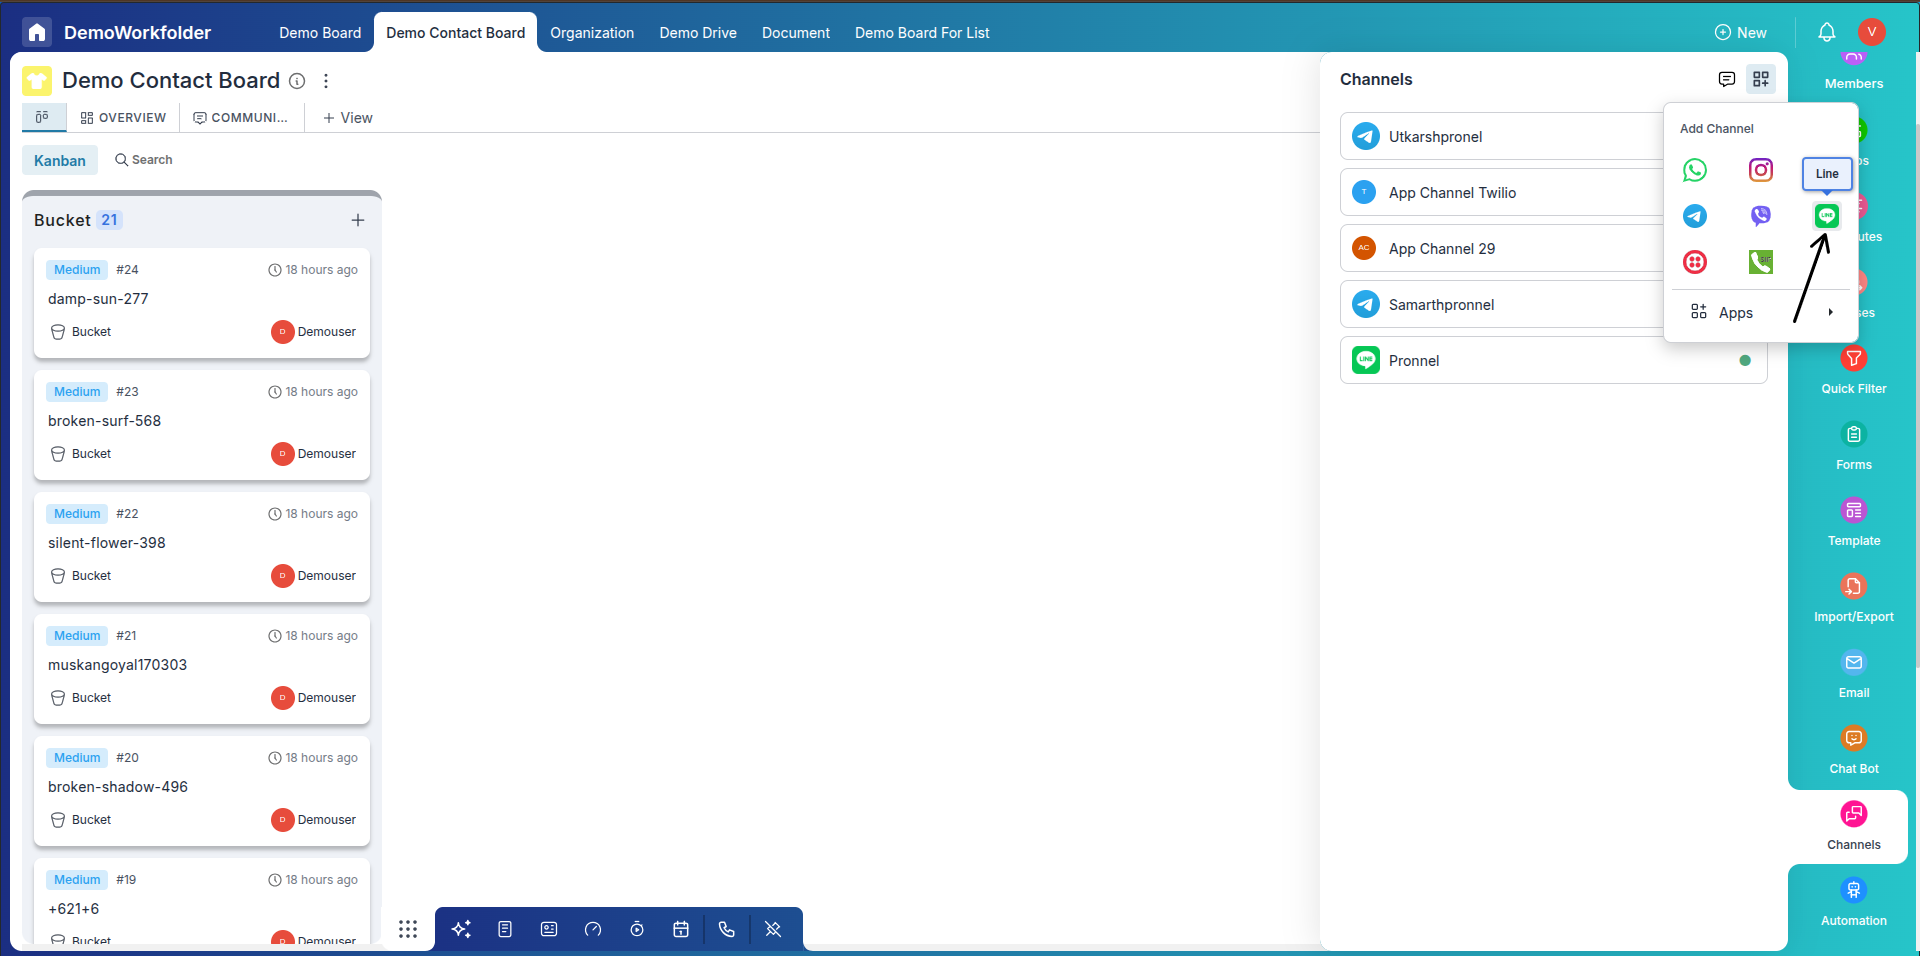Open Forms in the sidebar
This screenshot has width=1920, height=956.
(x=1854, y=445)
